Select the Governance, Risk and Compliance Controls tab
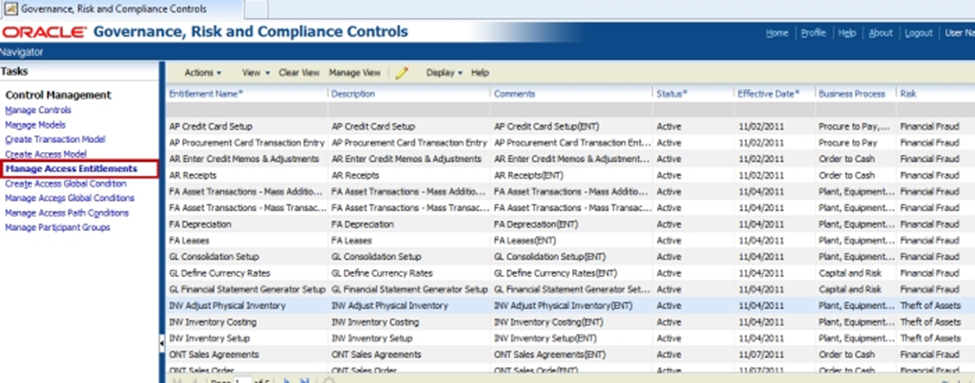Image resolution: width=975 pixels, height=383 pixels. (x=121, y=9)
